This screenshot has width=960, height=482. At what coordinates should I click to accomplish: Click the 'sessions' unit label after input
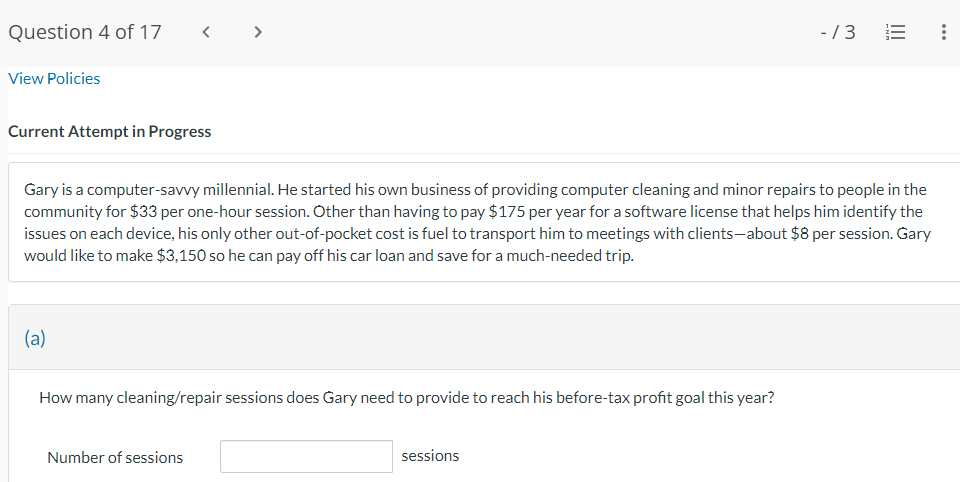click(430, 456)
